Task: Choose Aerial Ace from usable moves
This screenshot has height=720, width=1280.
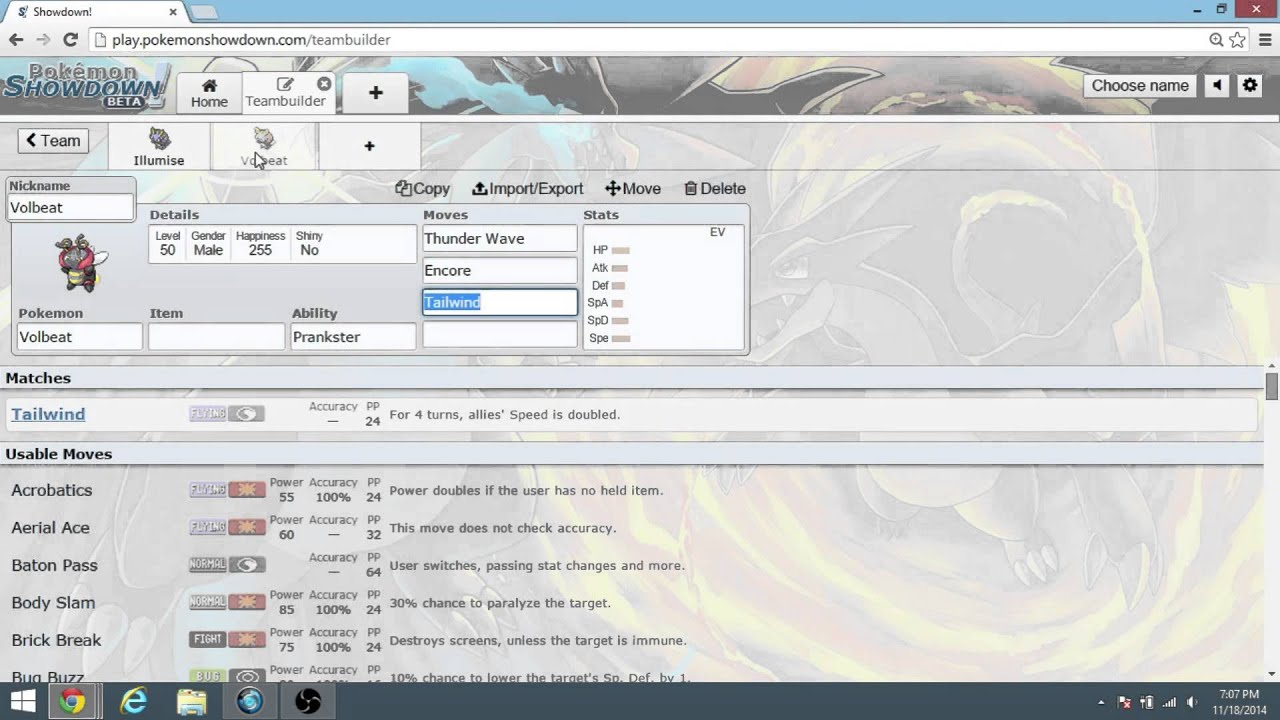Action: tap(50, 528)
